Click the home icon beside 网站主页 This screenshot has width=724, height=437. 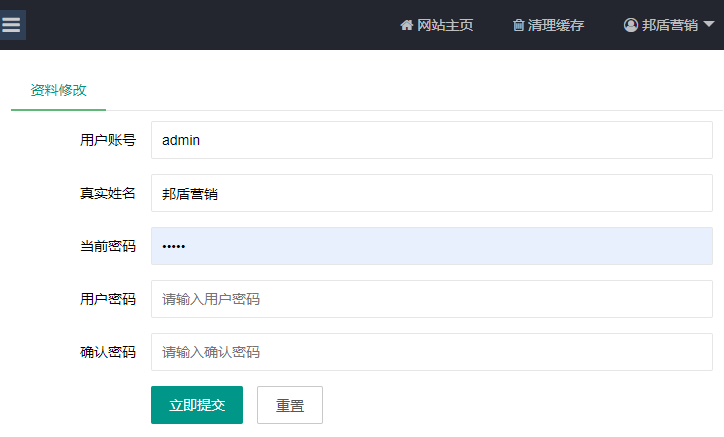[406, 25]
